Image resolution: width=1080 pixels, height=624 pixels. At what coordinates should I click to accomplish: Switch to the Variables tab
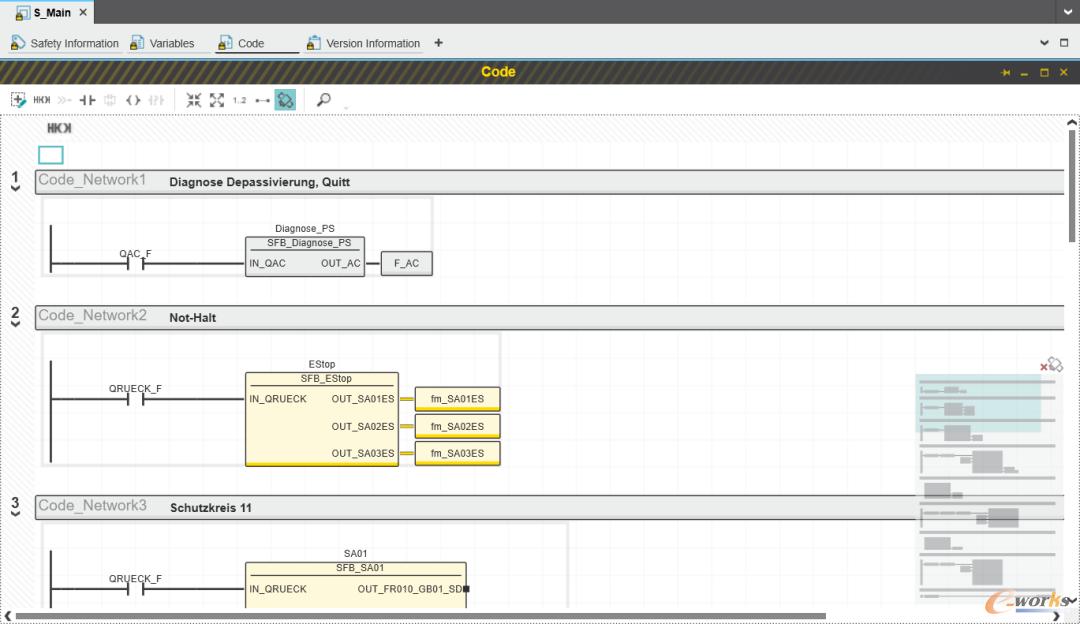tap(163, 43)
